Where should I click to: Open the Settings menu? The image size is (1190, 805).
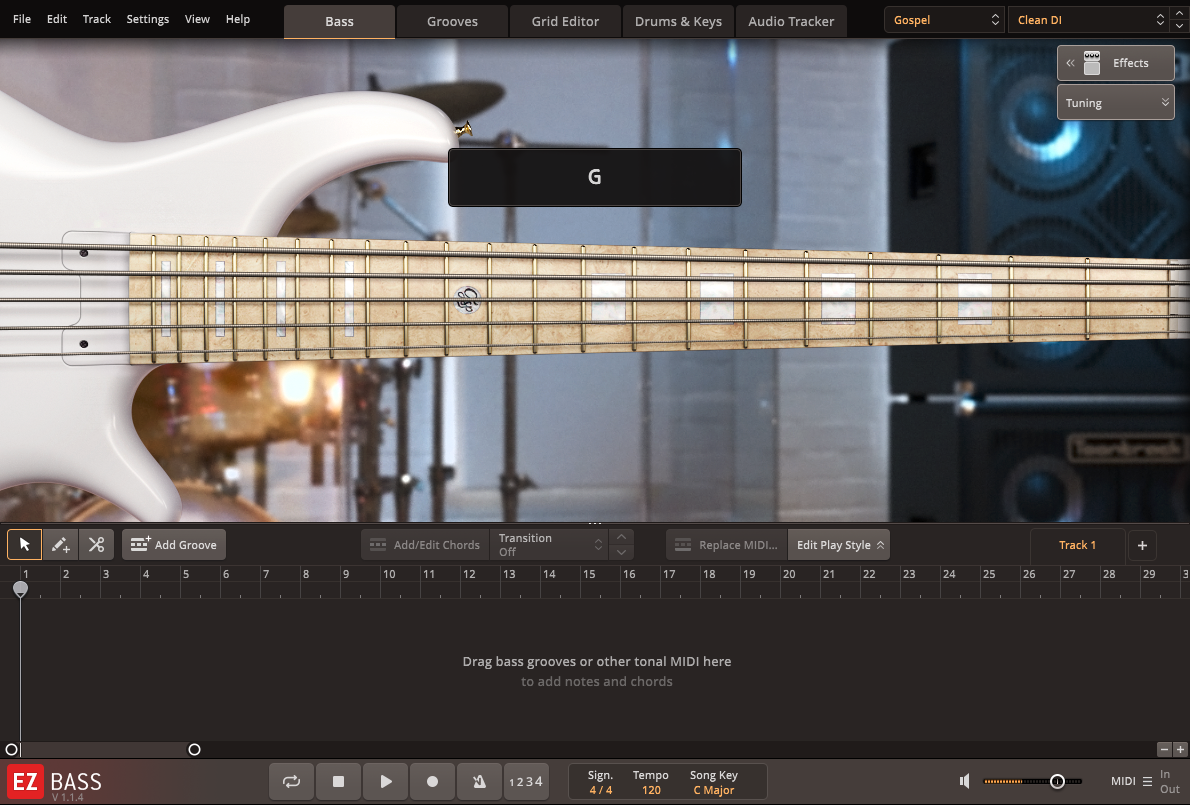tap(148, 19)
